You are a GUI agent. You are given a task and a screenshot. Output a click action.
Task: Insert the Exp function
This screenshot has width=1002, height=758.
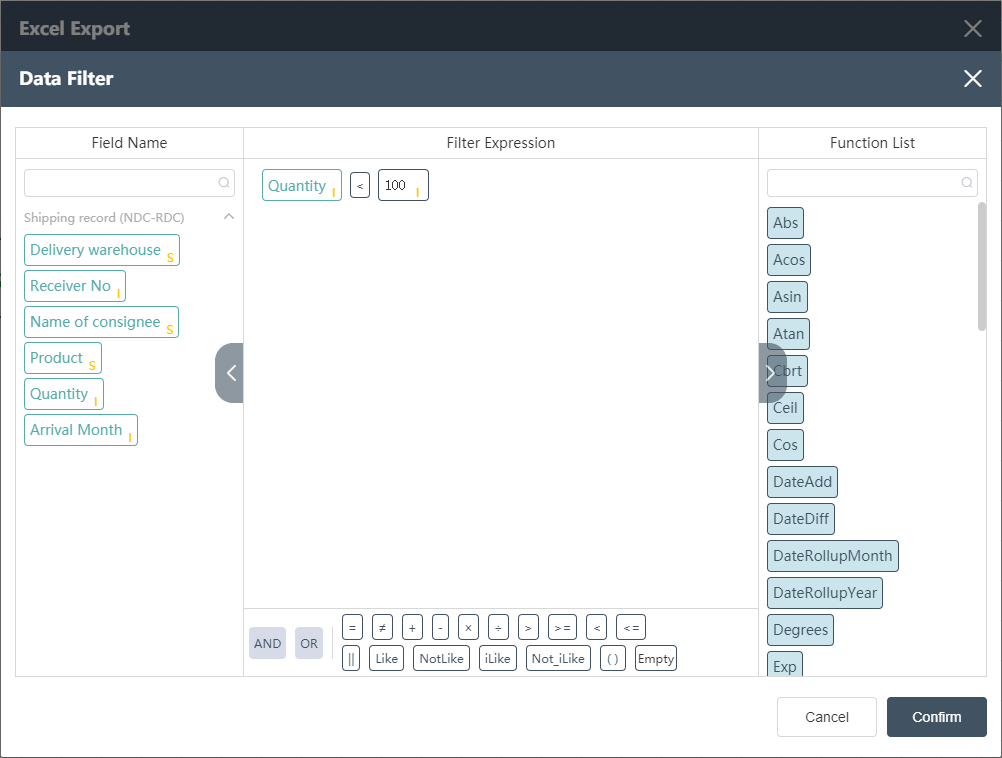785,665
